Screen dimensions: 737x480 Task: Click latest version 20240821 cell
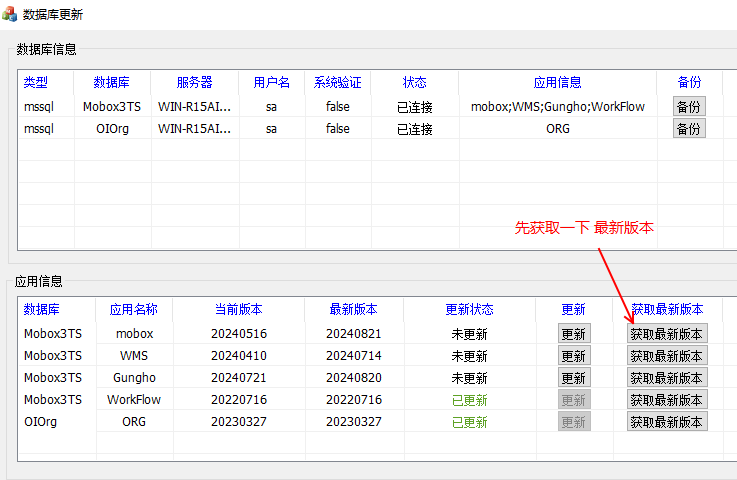coord(354,334)
